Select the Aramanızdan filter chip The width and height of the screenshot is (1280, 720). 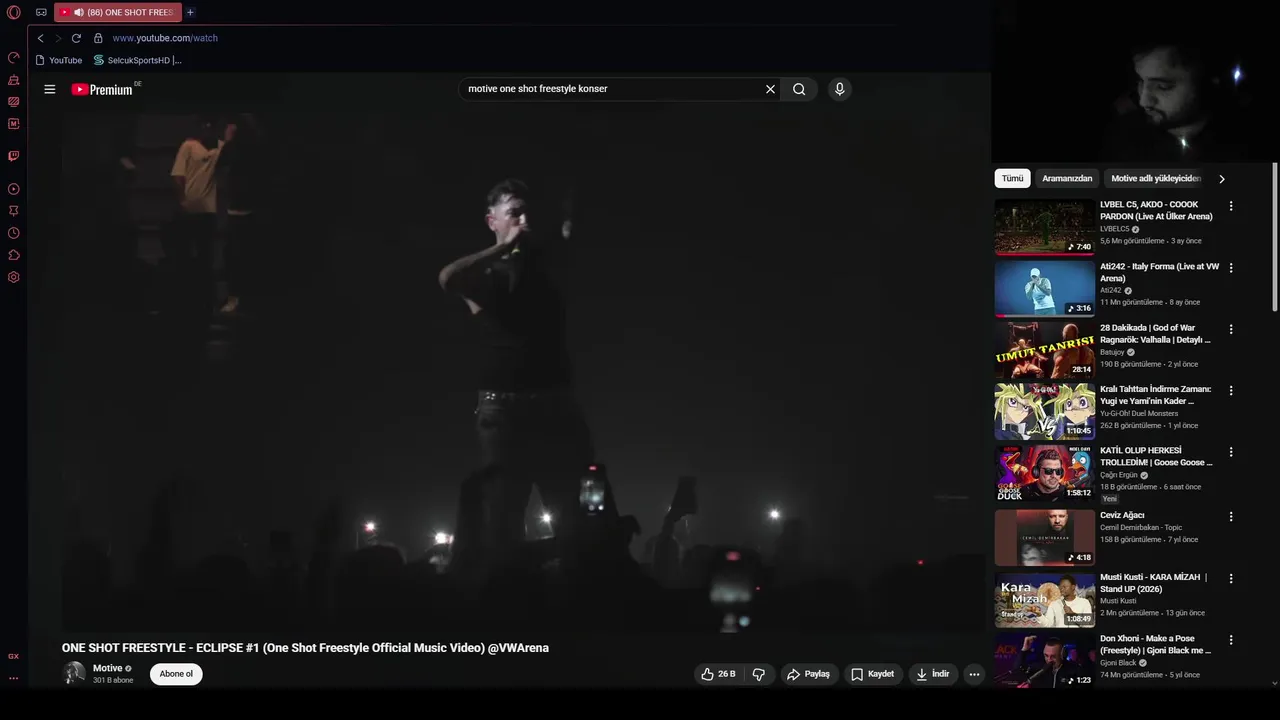pyautogui.click(x=1067, y=178)
